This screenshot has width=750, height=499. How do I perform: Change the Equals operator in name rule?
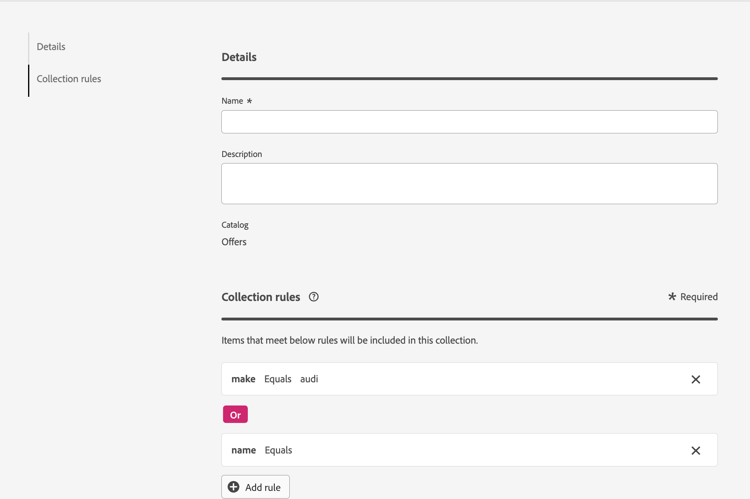278,450
